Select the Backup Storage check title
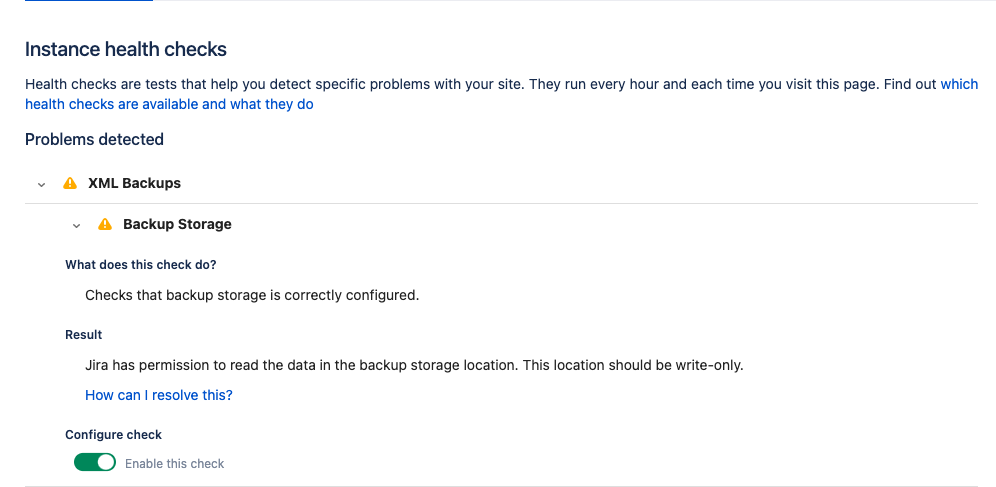 (x=177, y=224)
